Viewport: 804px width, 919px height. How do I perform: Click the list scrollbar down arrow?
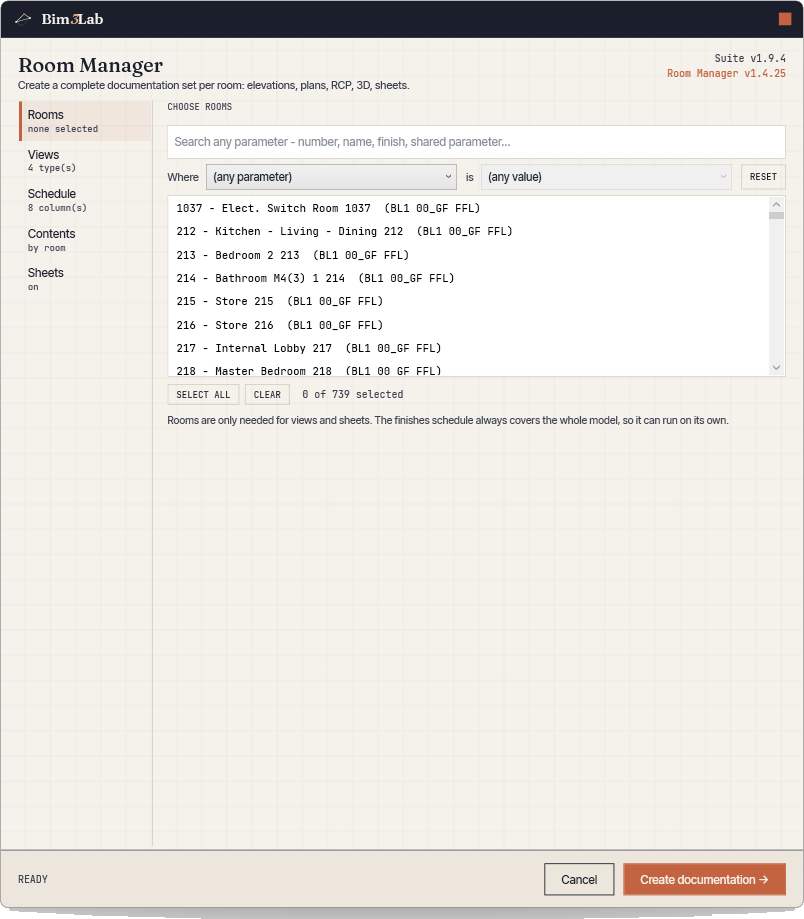[x=776, y=367]
